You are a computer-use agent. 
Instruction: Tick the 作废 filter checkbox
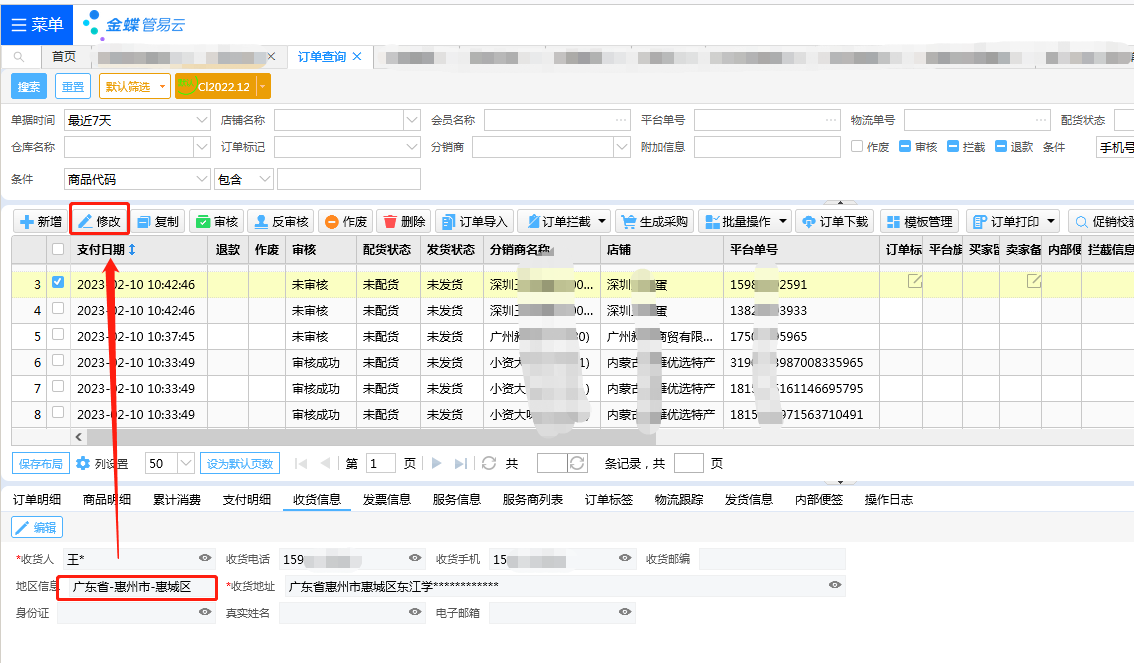[x=857, y=147]
